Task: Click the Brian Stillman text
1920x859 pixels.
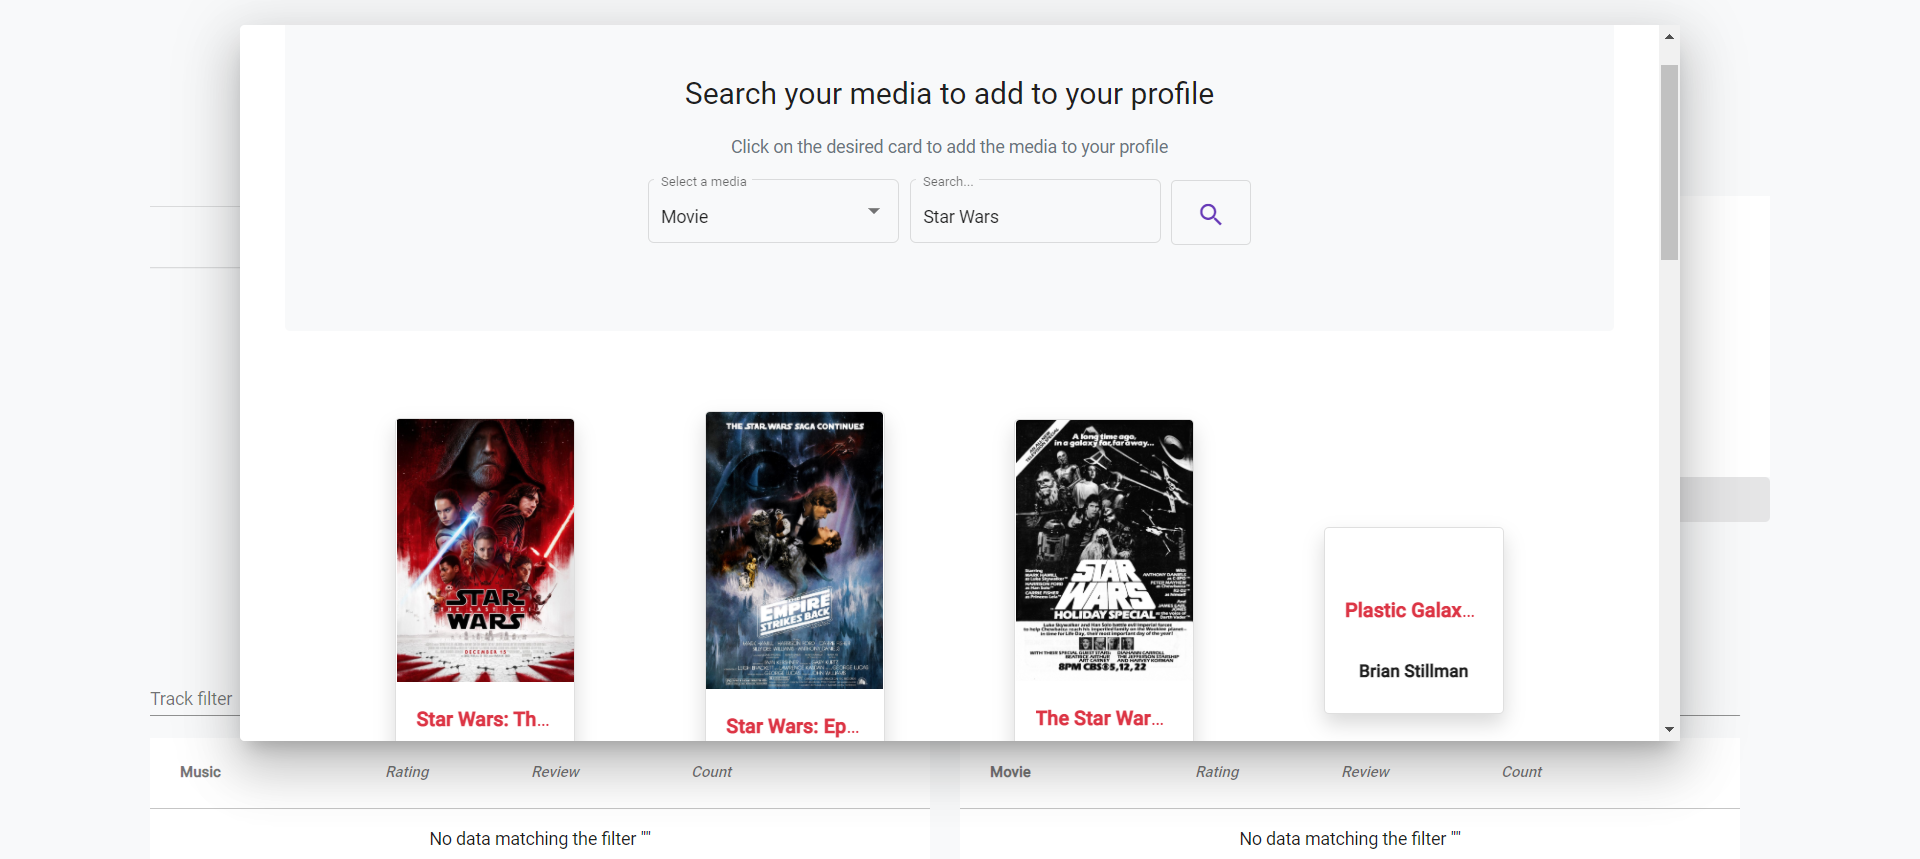Action: (x=1413, y=671)
